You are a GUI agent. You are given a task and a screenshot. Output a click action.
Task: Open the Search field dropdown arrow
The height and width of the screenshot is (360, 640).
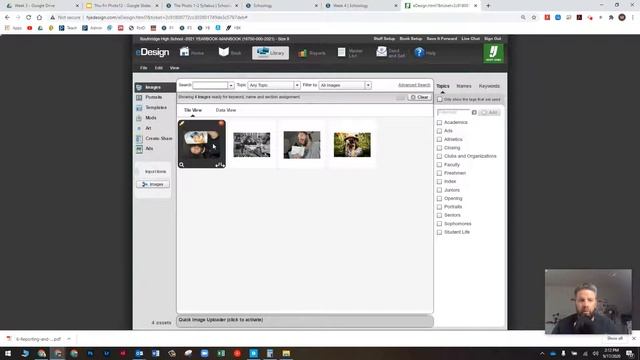(x=231, y=85)
